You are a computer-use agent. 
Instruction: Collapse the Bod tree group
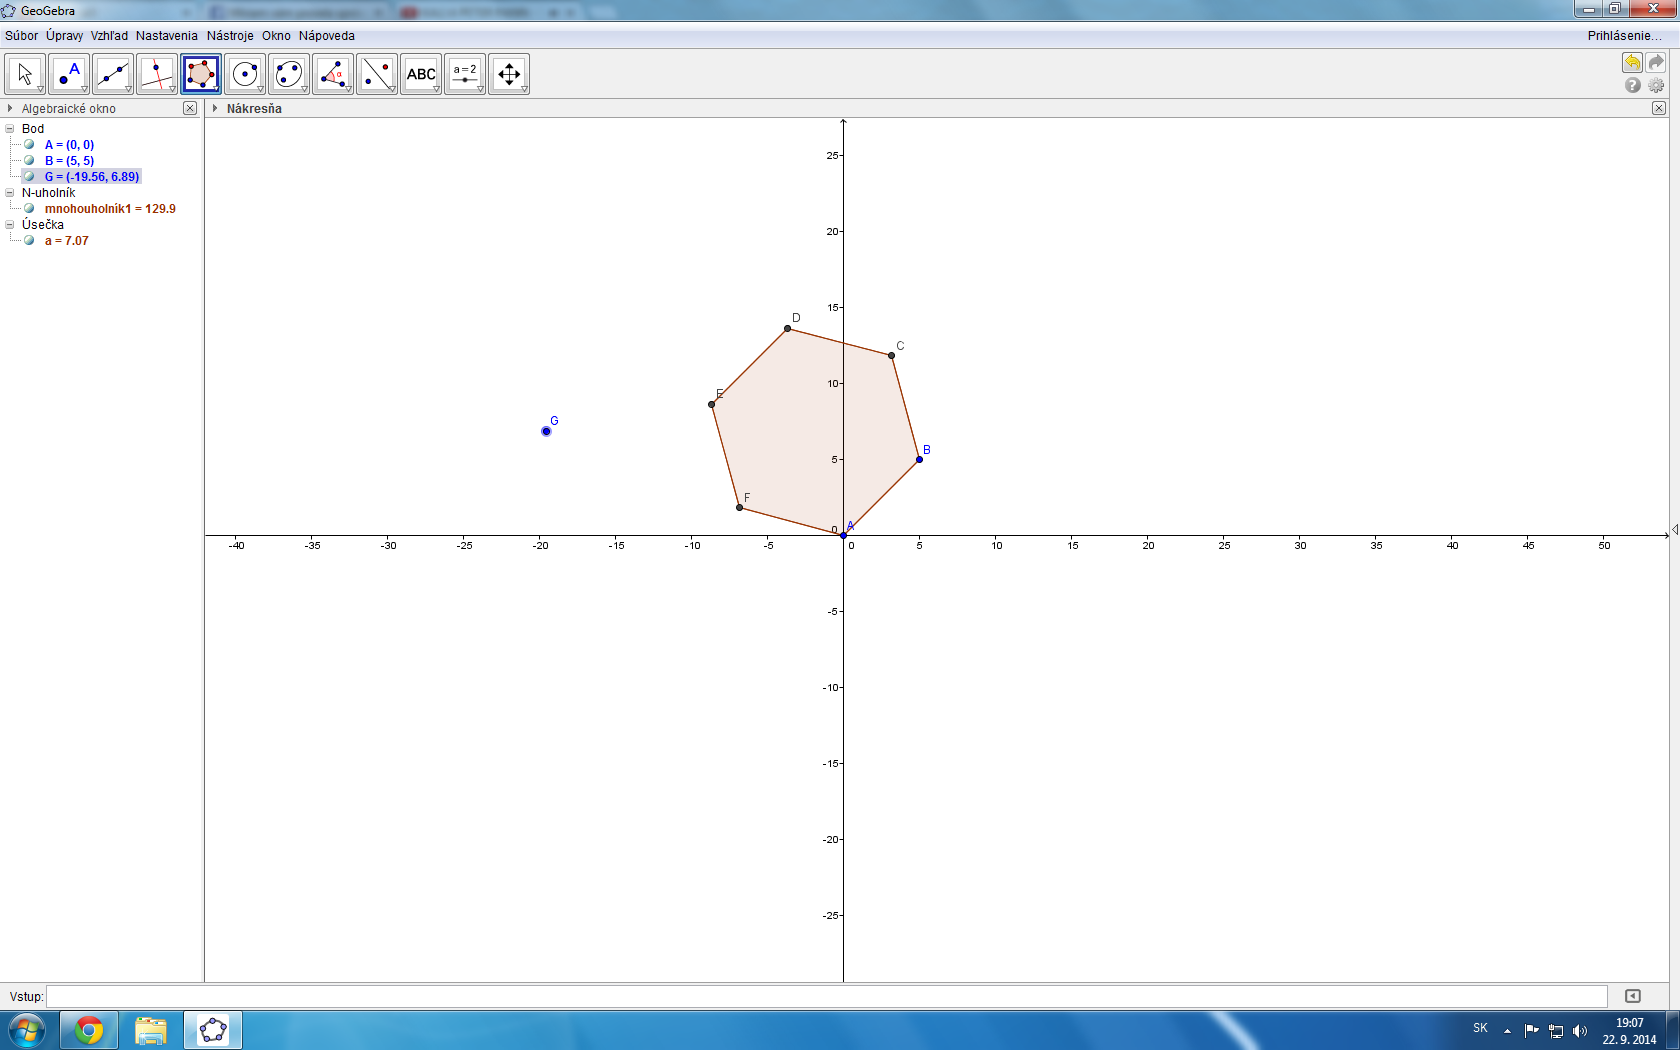coord(10,128)
